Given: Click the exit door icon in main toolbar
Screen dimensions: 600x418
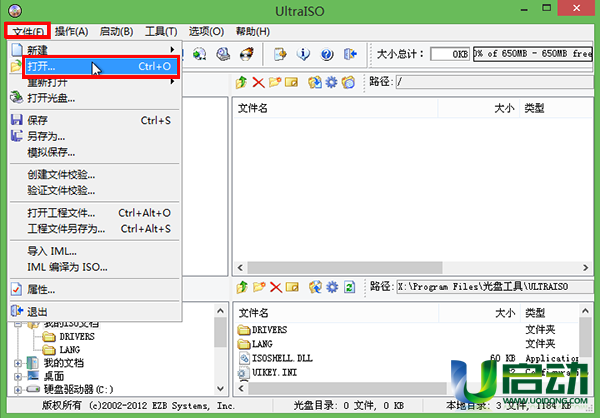Looking at the screenshot, I should [350, 54].
